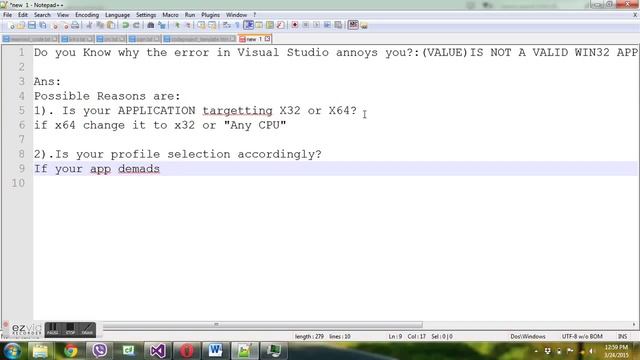Start macro recording with red dot icon
Viewport: 640px width, 360px height.
point(295,25)
